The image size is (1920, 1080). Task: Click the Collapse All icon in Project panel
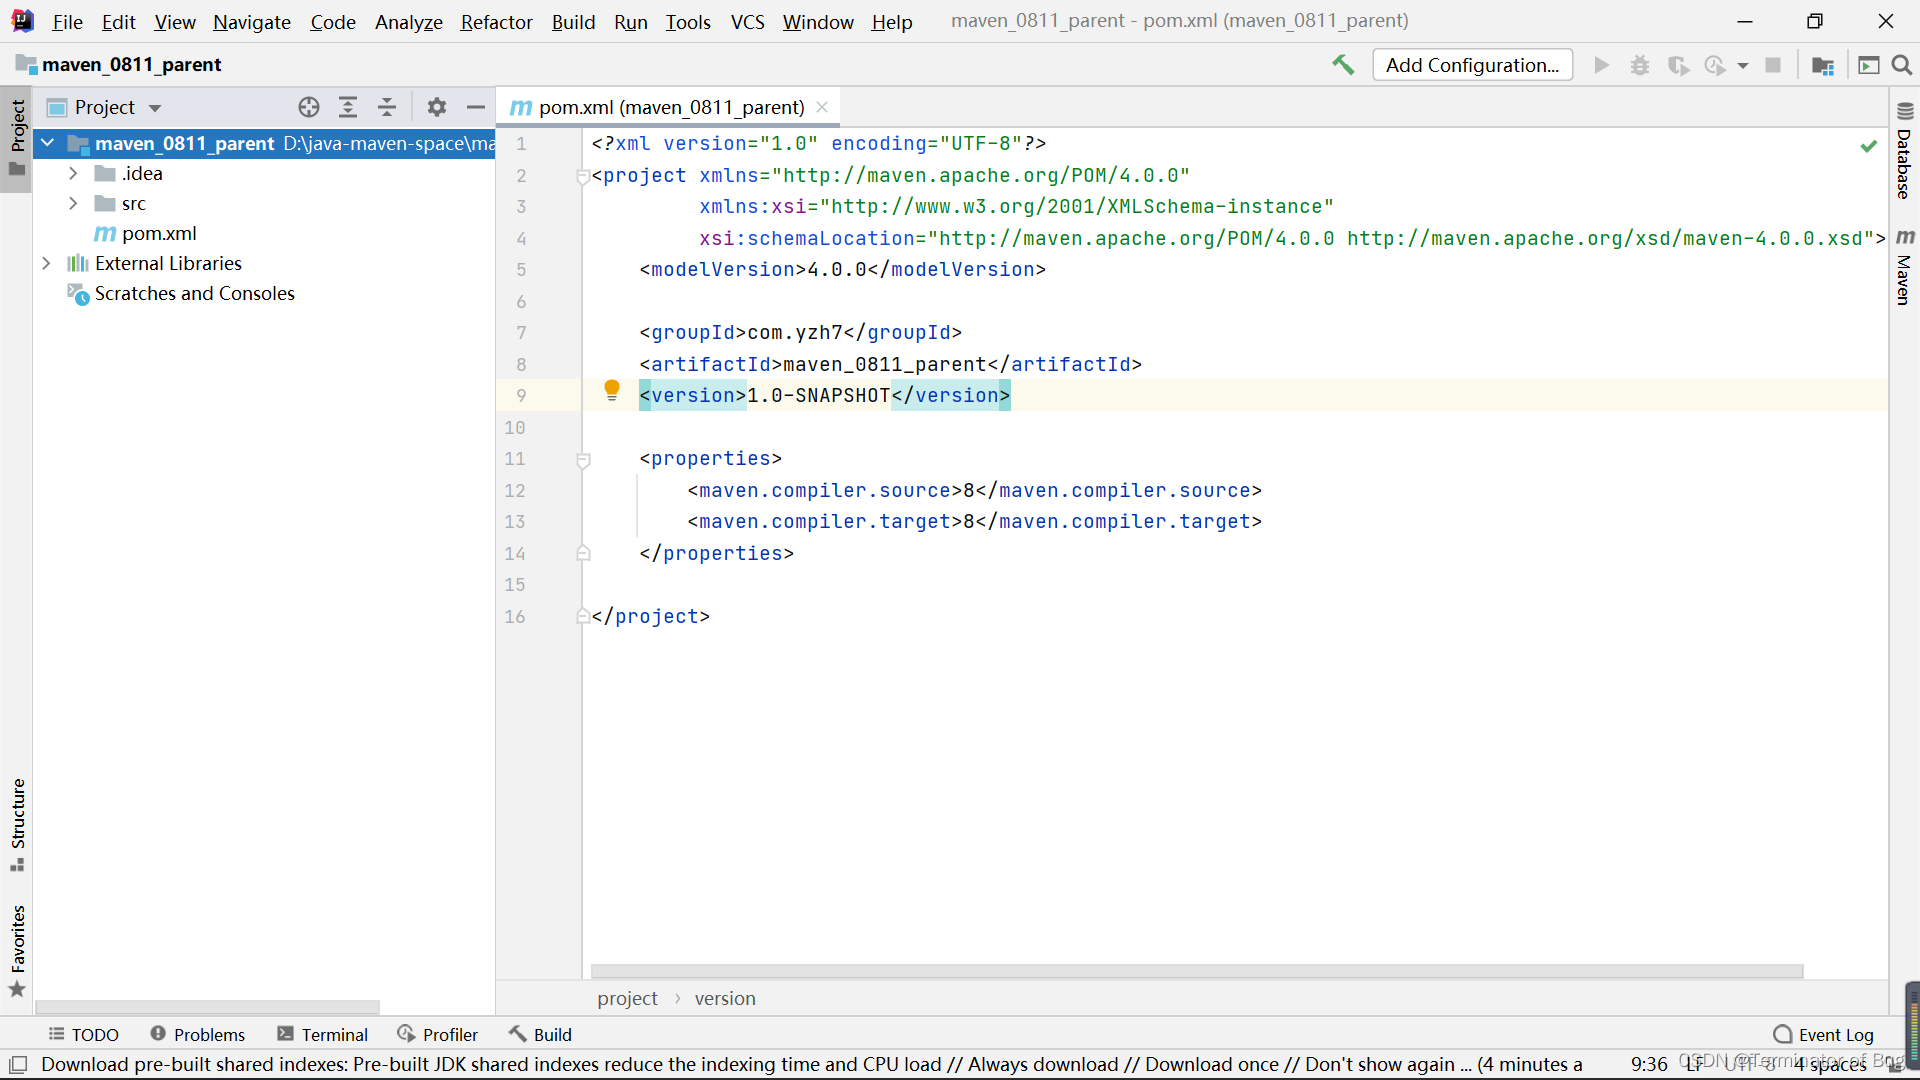click(387, 107)
